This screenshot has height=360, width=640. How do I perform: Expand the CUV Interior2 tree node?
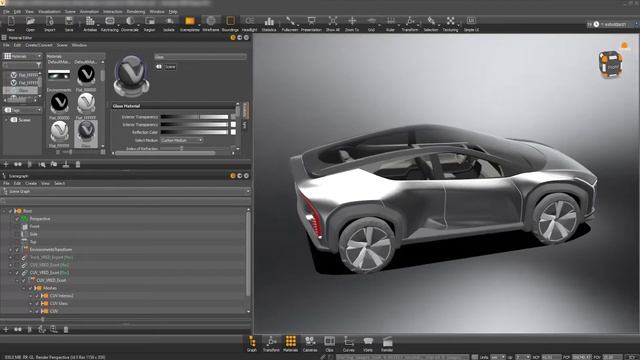click(30, 296)
